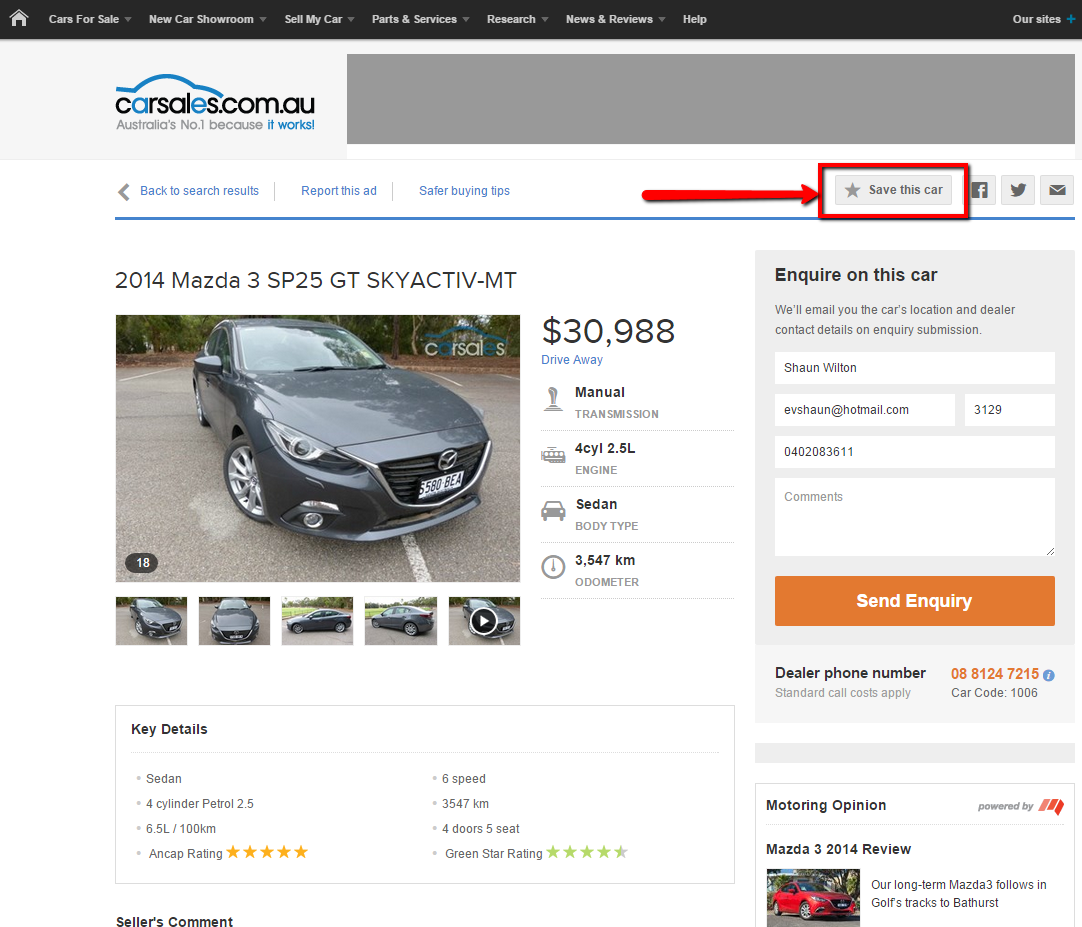Open the Research dropdown menu

tap(518, 19)
